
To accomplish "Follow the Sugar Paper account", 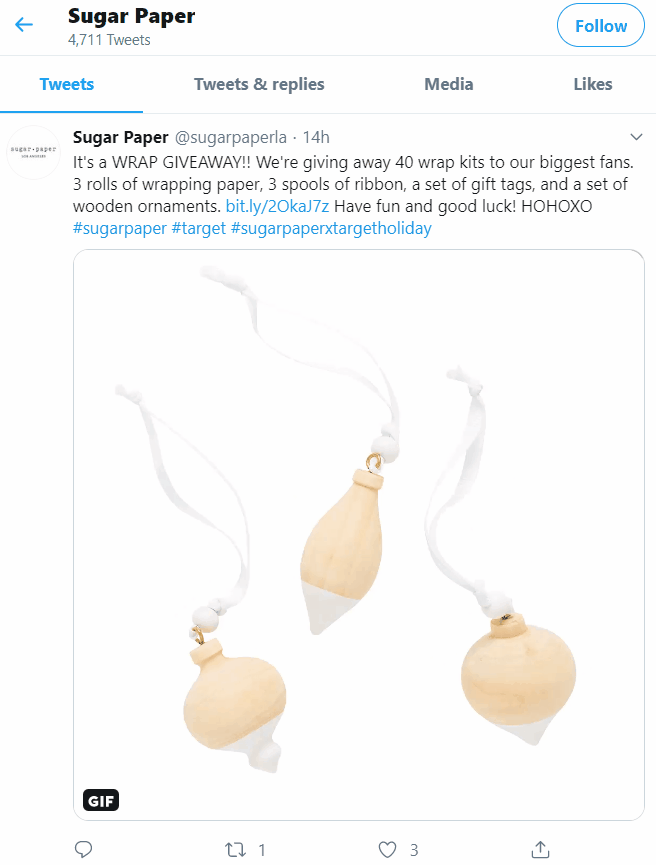I will (x=601, y=25).
